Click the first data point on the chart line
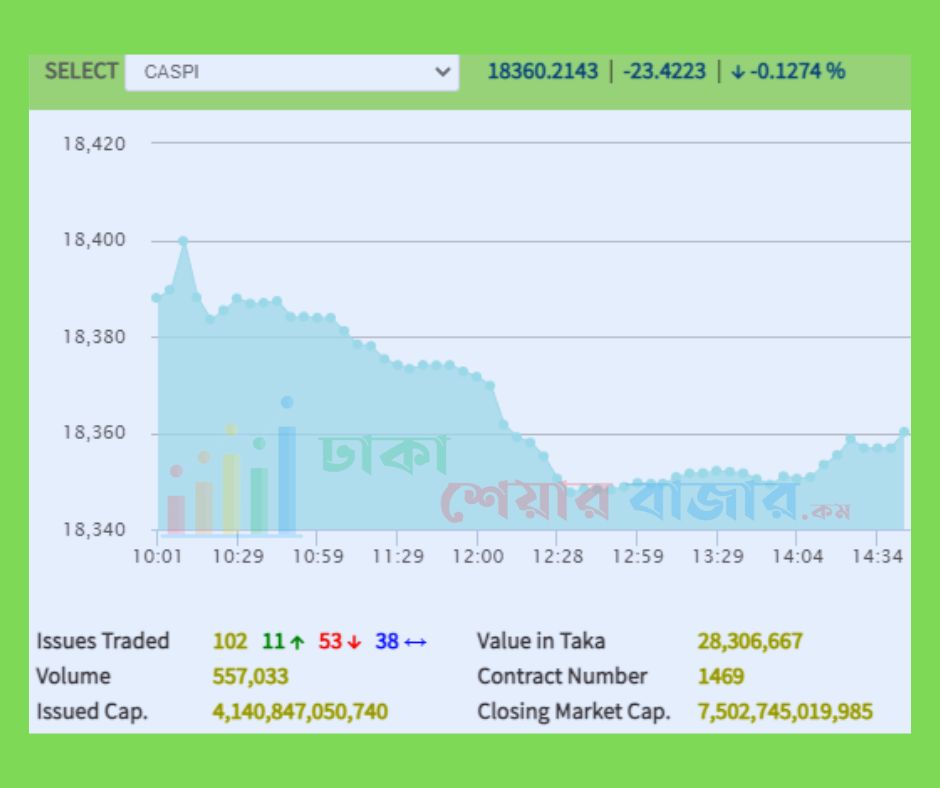940x788 pixels. point(156,298)
